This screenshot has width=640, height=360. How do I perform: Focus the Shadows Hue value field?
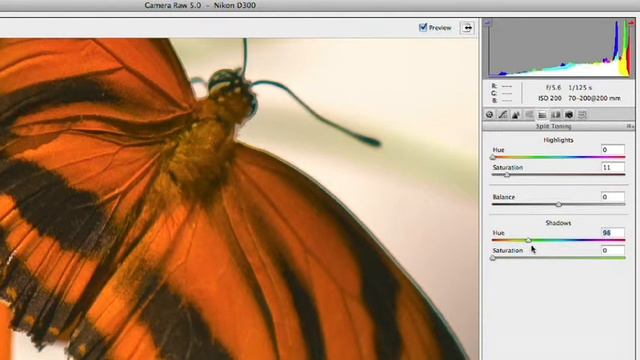coord(613,233)
